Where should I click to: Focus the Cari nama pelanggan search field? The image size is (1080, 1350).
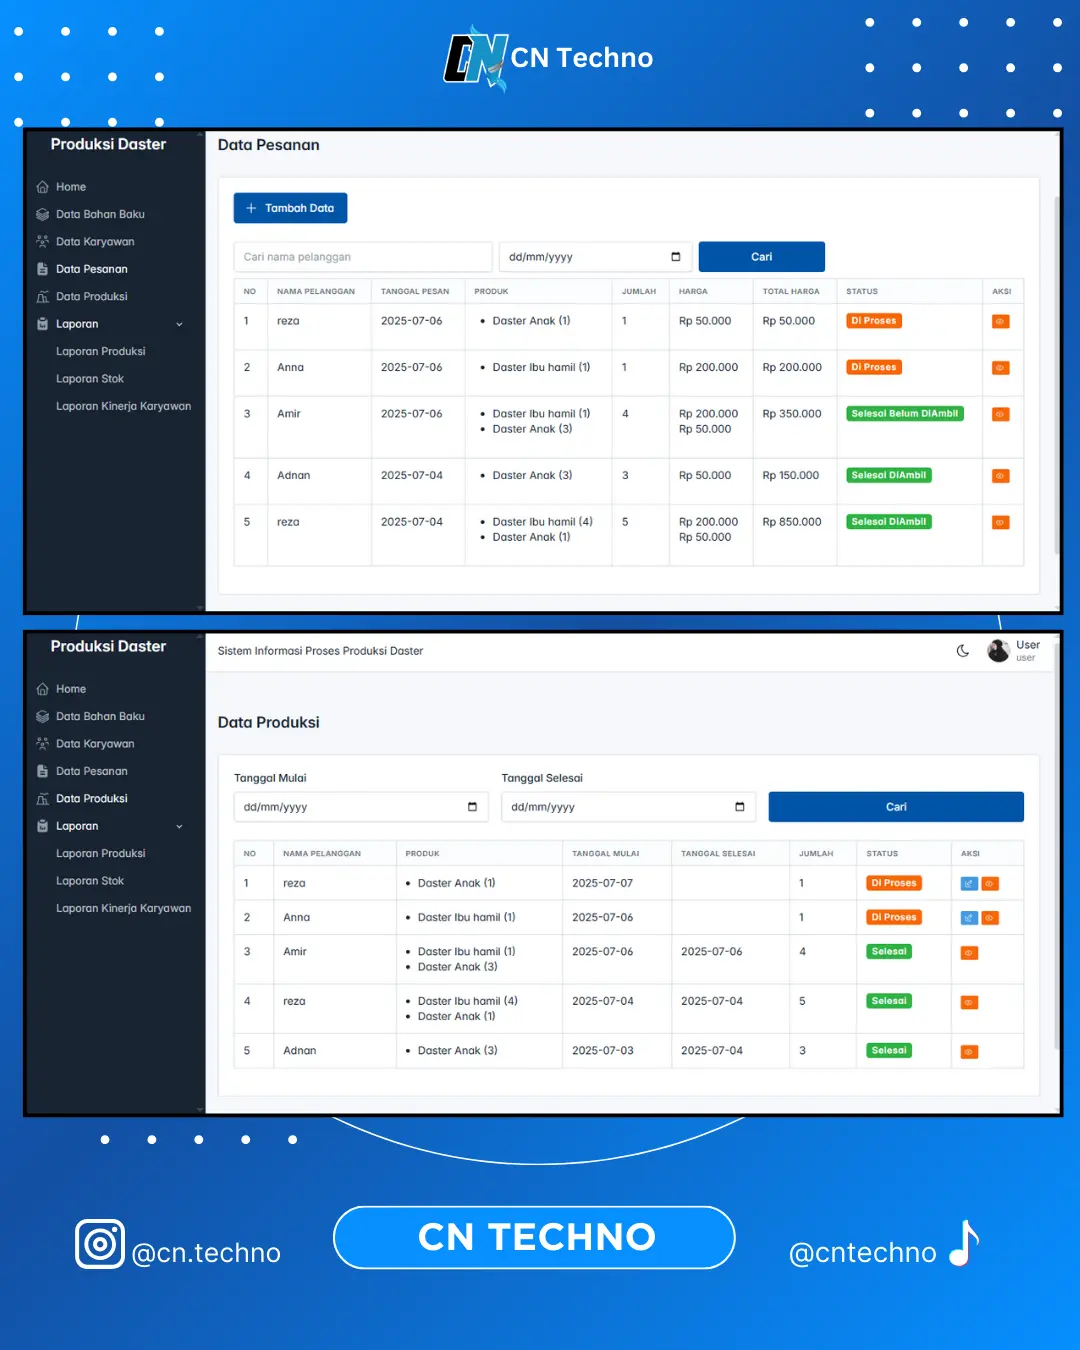coord(363,257)
